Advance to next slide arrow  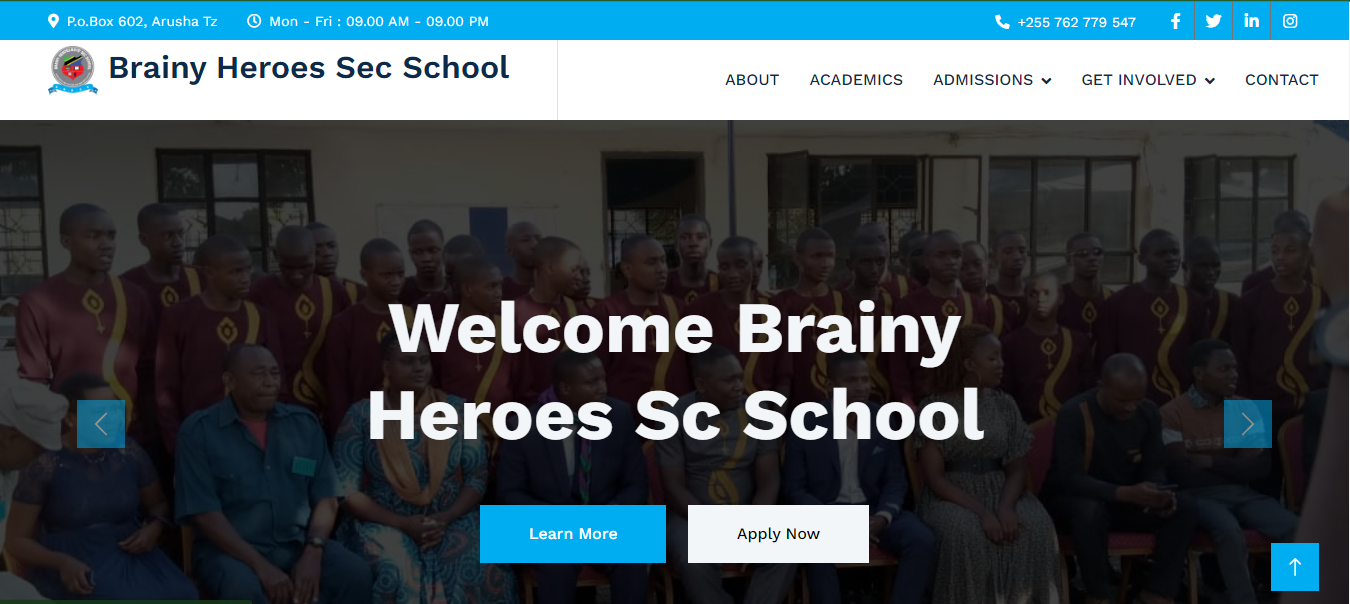(x=1248, y=424)
